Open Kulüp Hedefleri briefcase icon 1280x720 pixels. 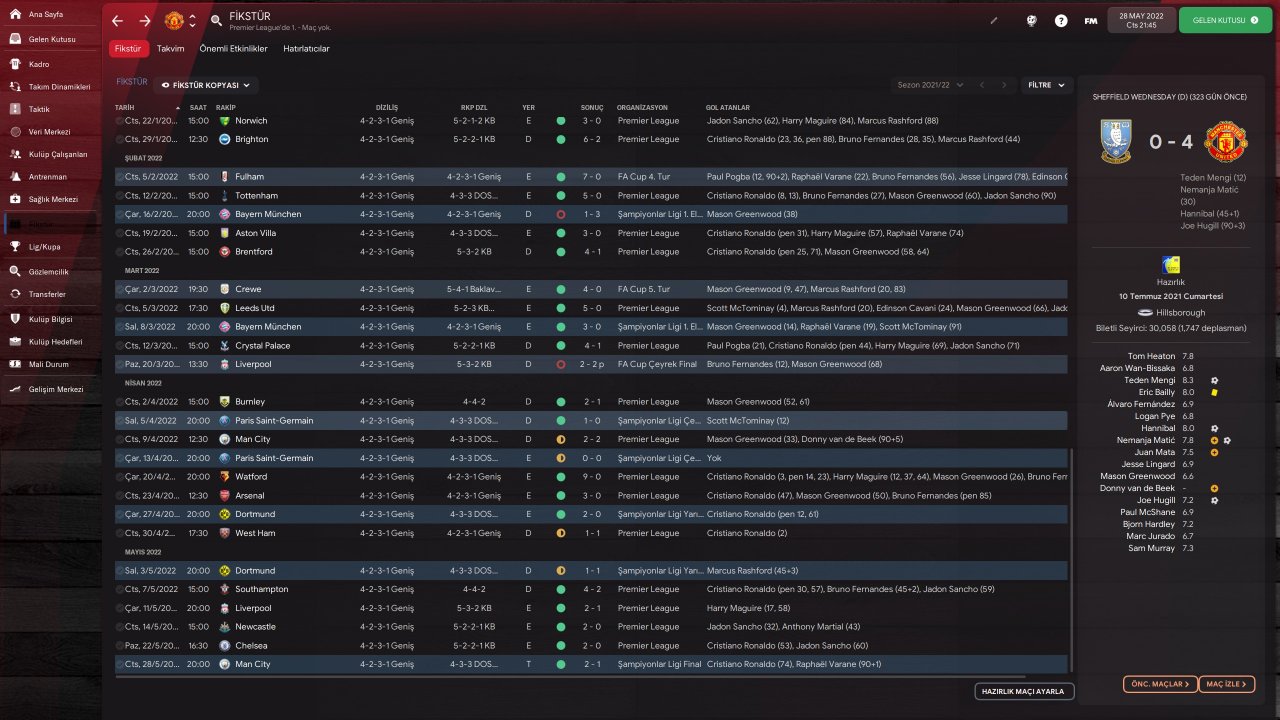pyautogui.click(x=16, y=341)
